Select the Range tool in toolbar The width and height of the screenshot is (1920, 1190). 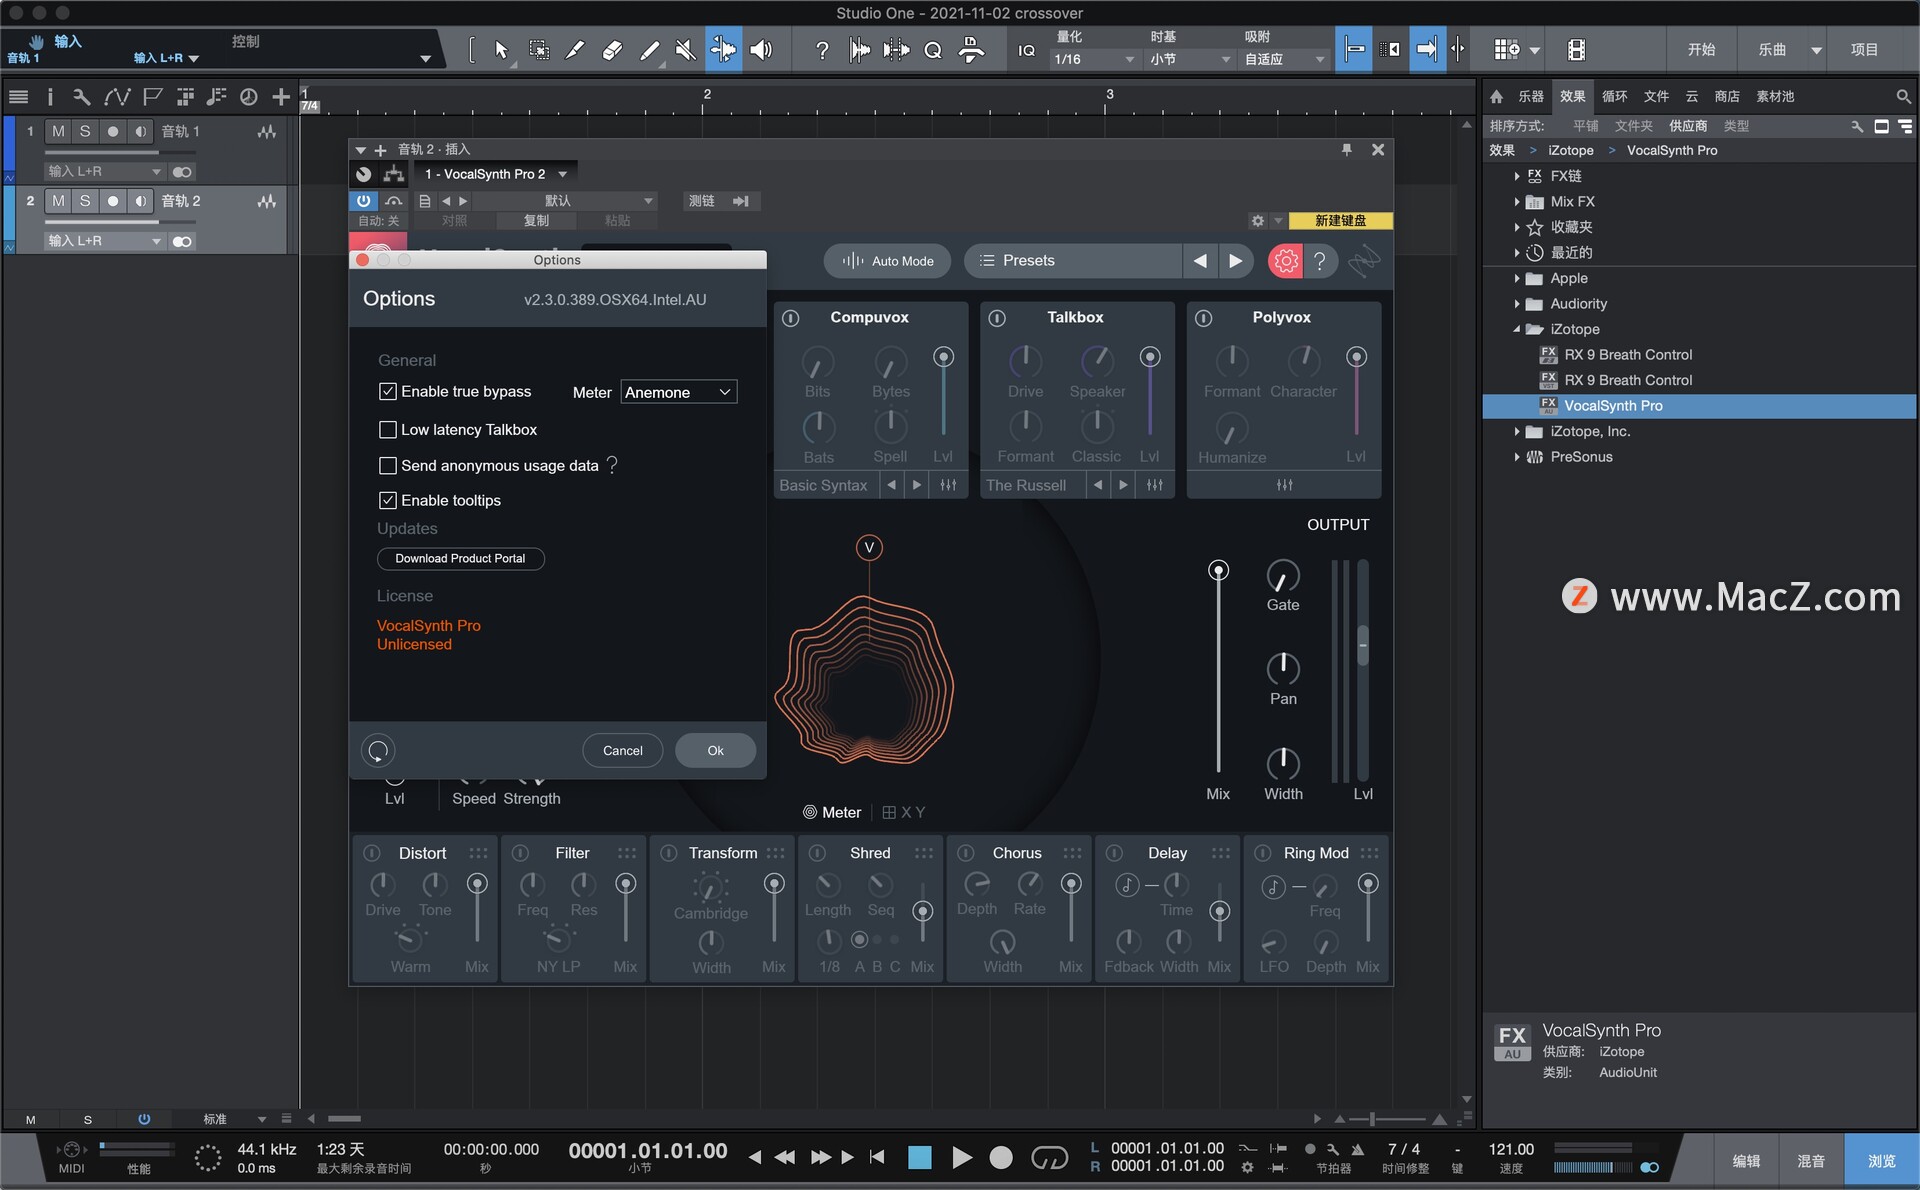(539, 50)
